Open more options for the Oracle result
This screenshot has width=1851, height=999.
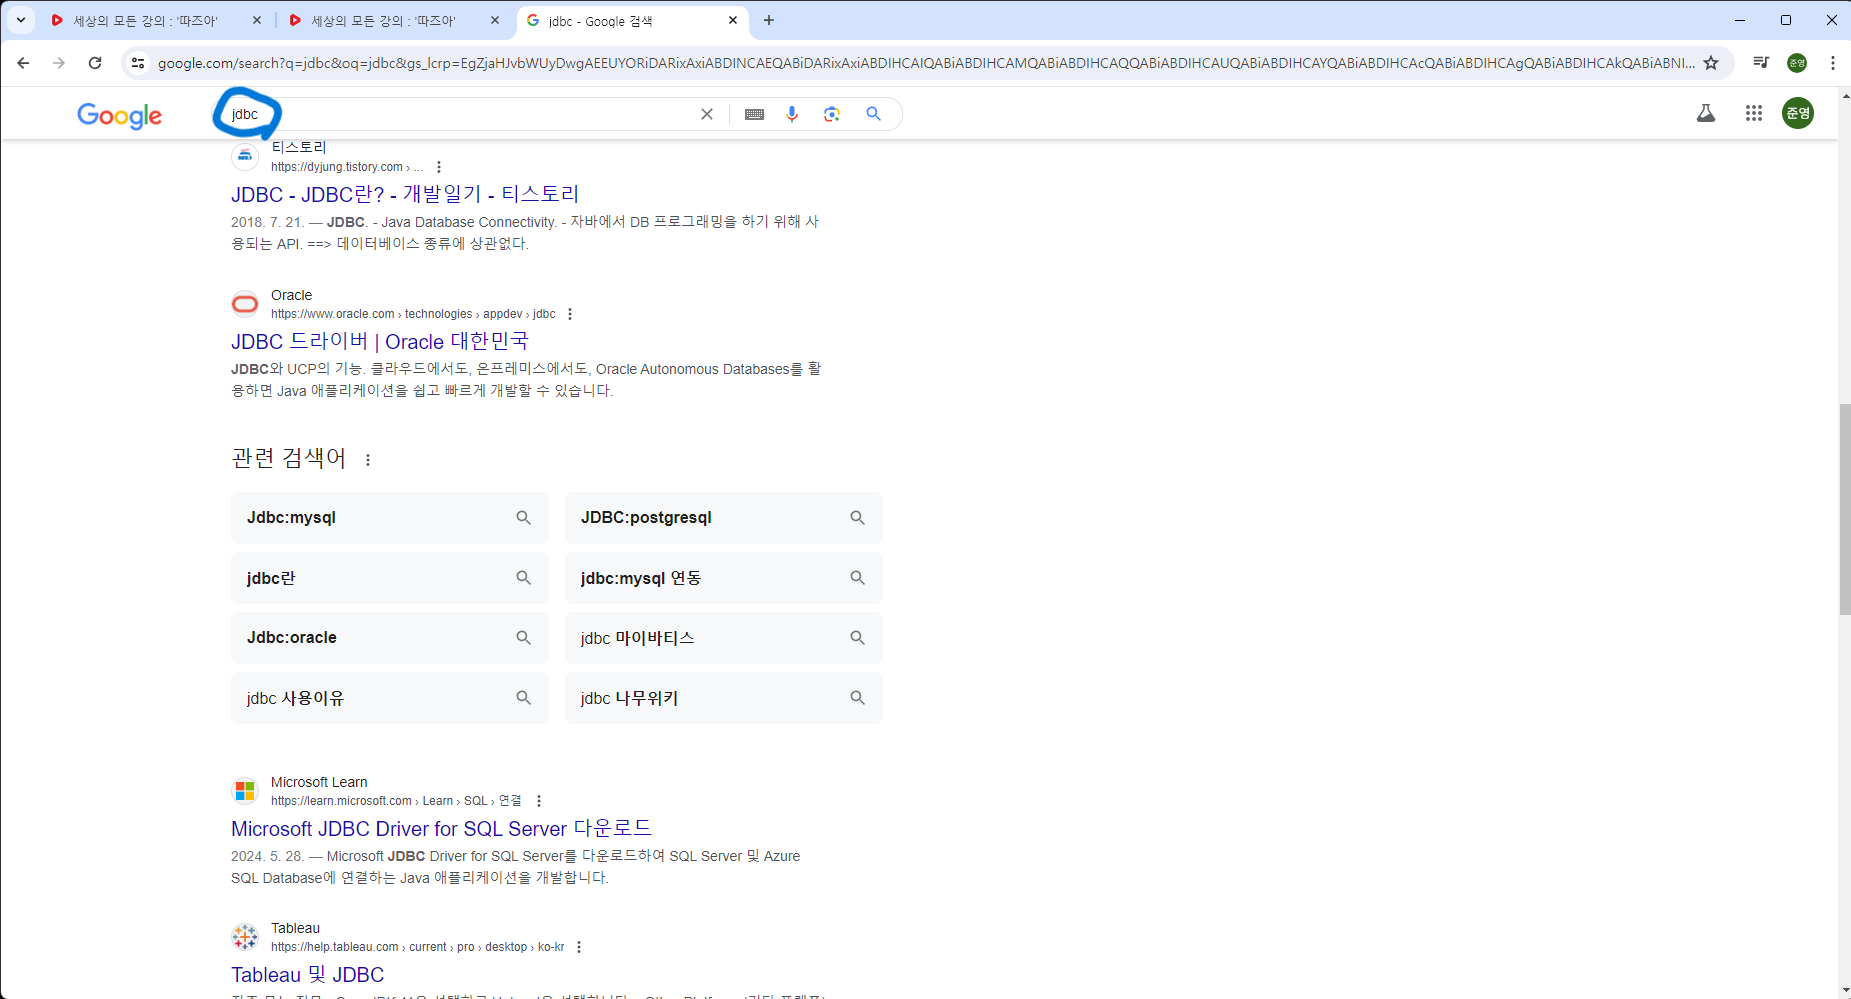click(570, 314)
